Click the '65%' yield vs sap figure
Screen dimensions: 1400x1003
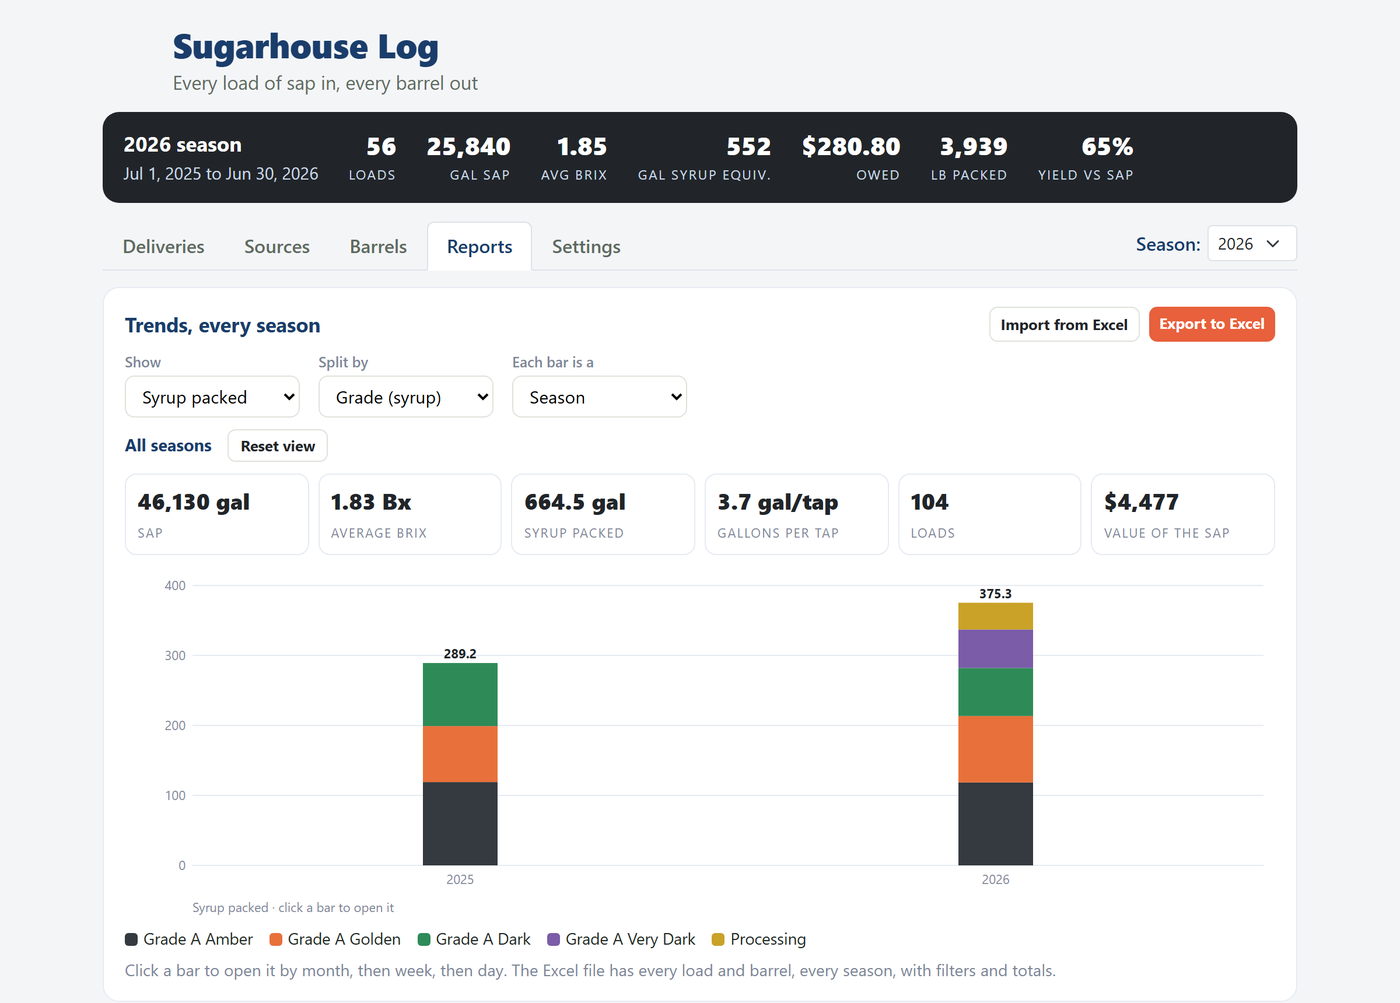[1107, 147]
